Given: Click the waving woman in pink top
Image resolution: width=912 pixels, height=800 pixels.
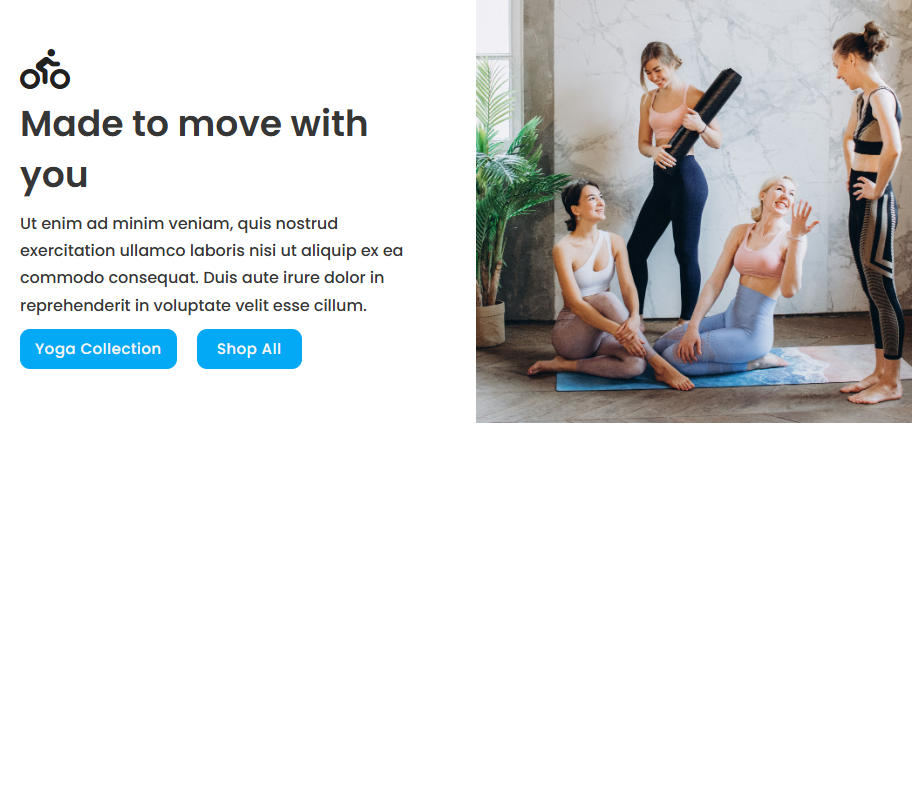Looking at the screenshot, I should (739, 279).
